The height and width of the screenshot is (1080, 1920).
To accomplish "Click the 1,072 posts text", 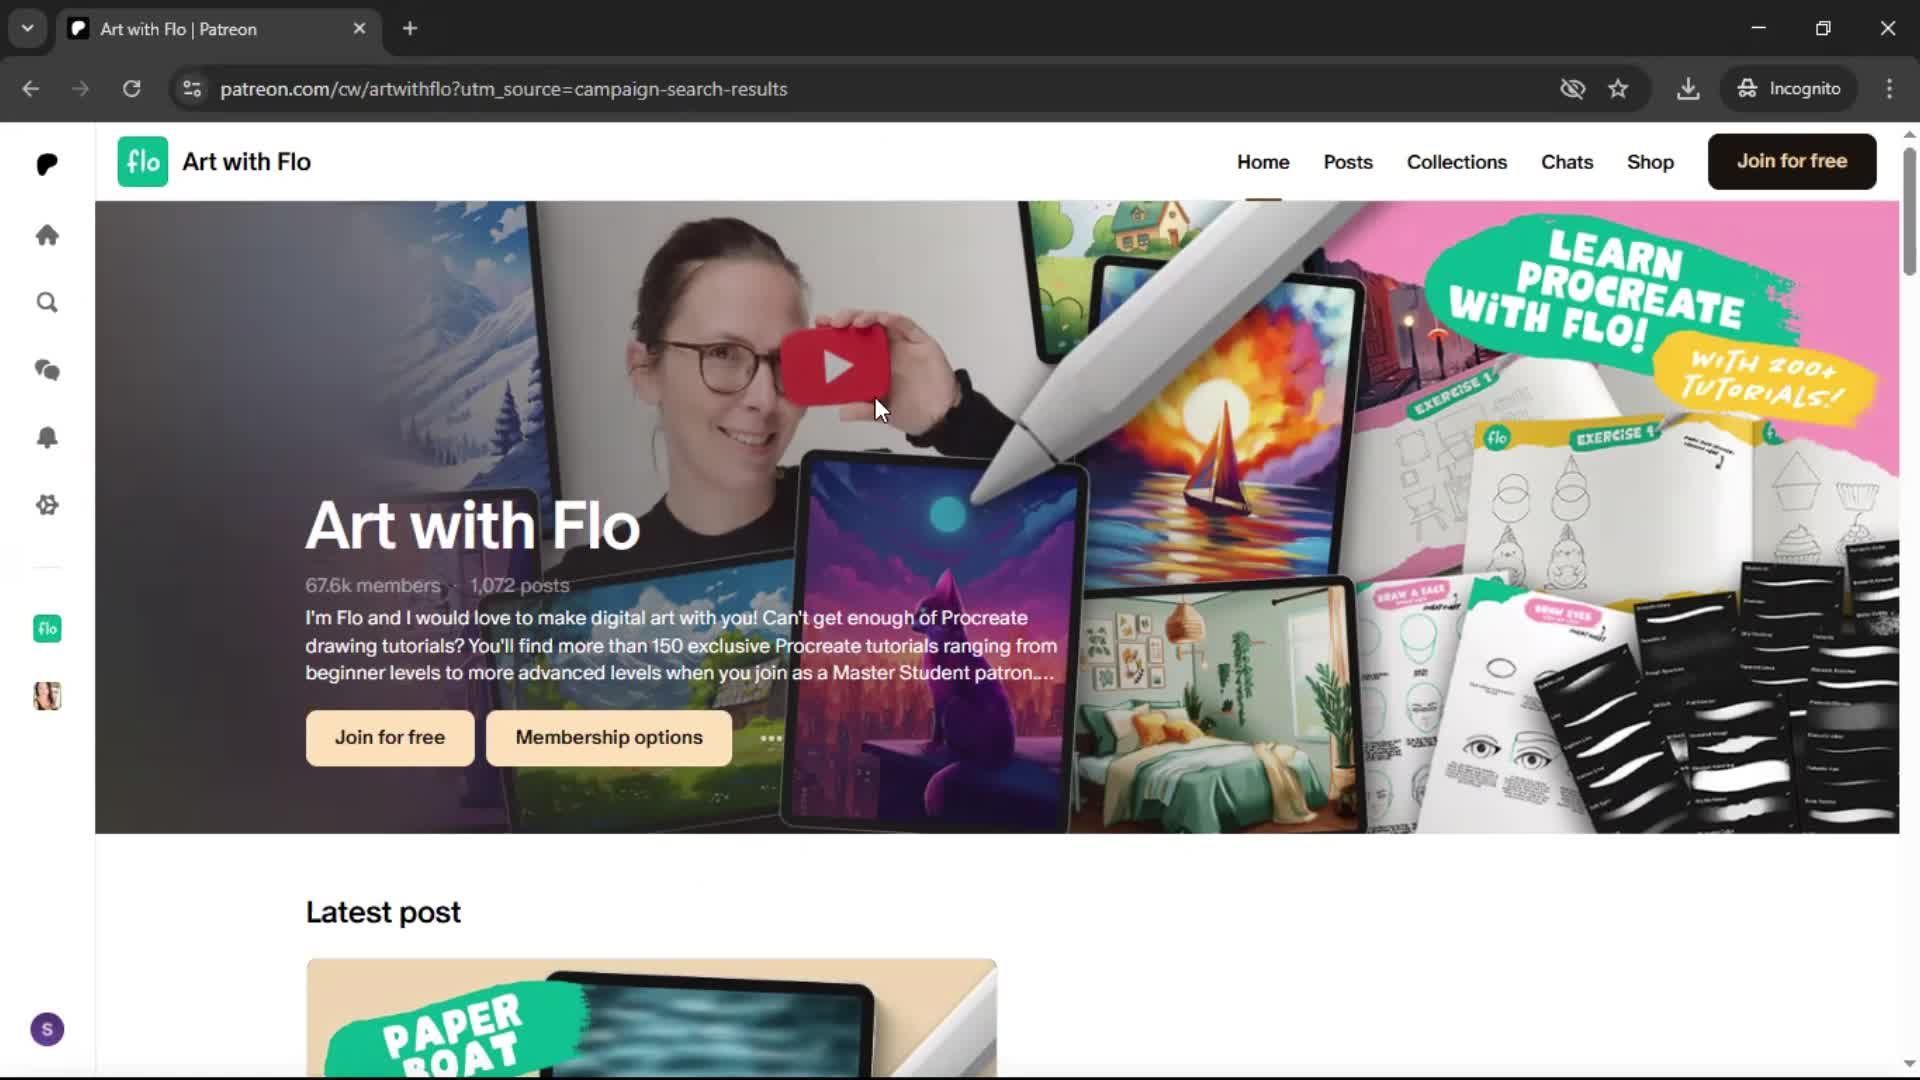I will (519, 586).
